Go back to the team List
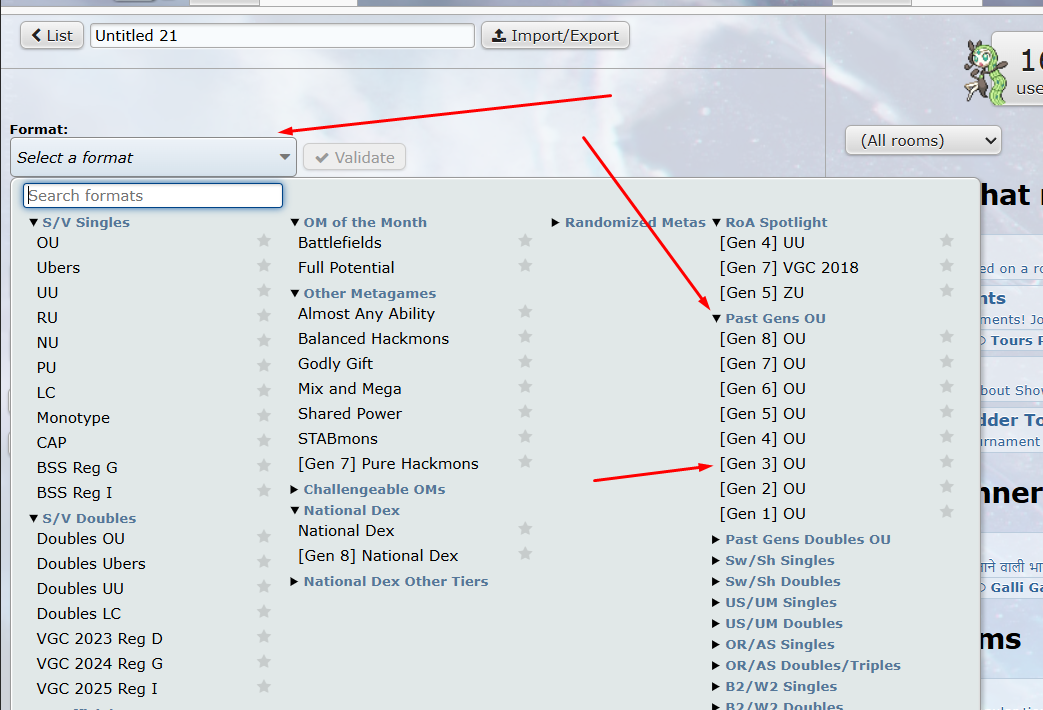Image resolution: width=1043 pixels, height=710 pixels. pyautogui.click(x=52, y=35)
